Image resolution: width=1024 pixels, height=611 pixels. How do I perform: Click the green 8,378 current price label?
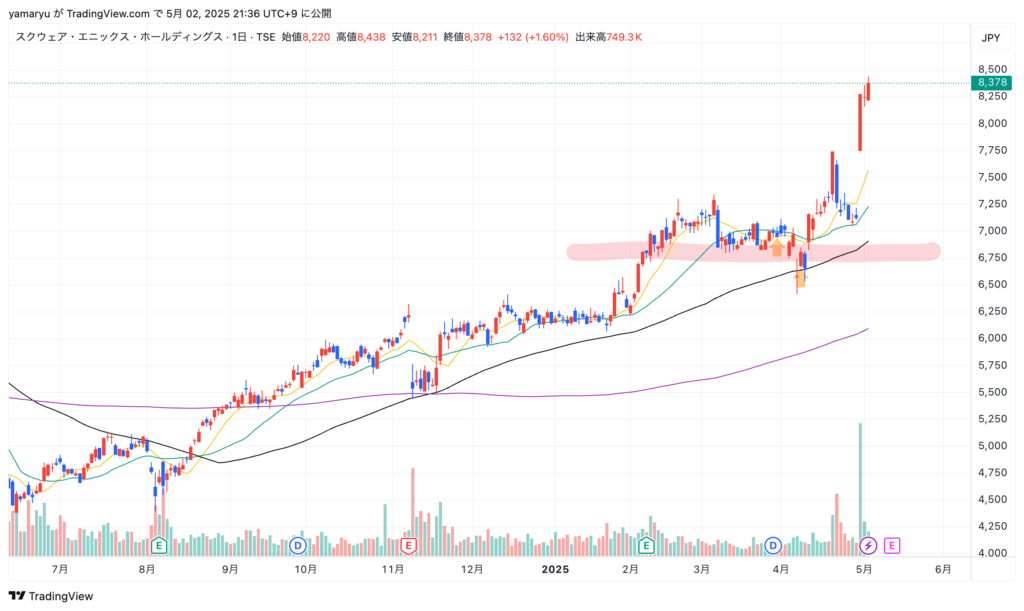click(992, 82)
